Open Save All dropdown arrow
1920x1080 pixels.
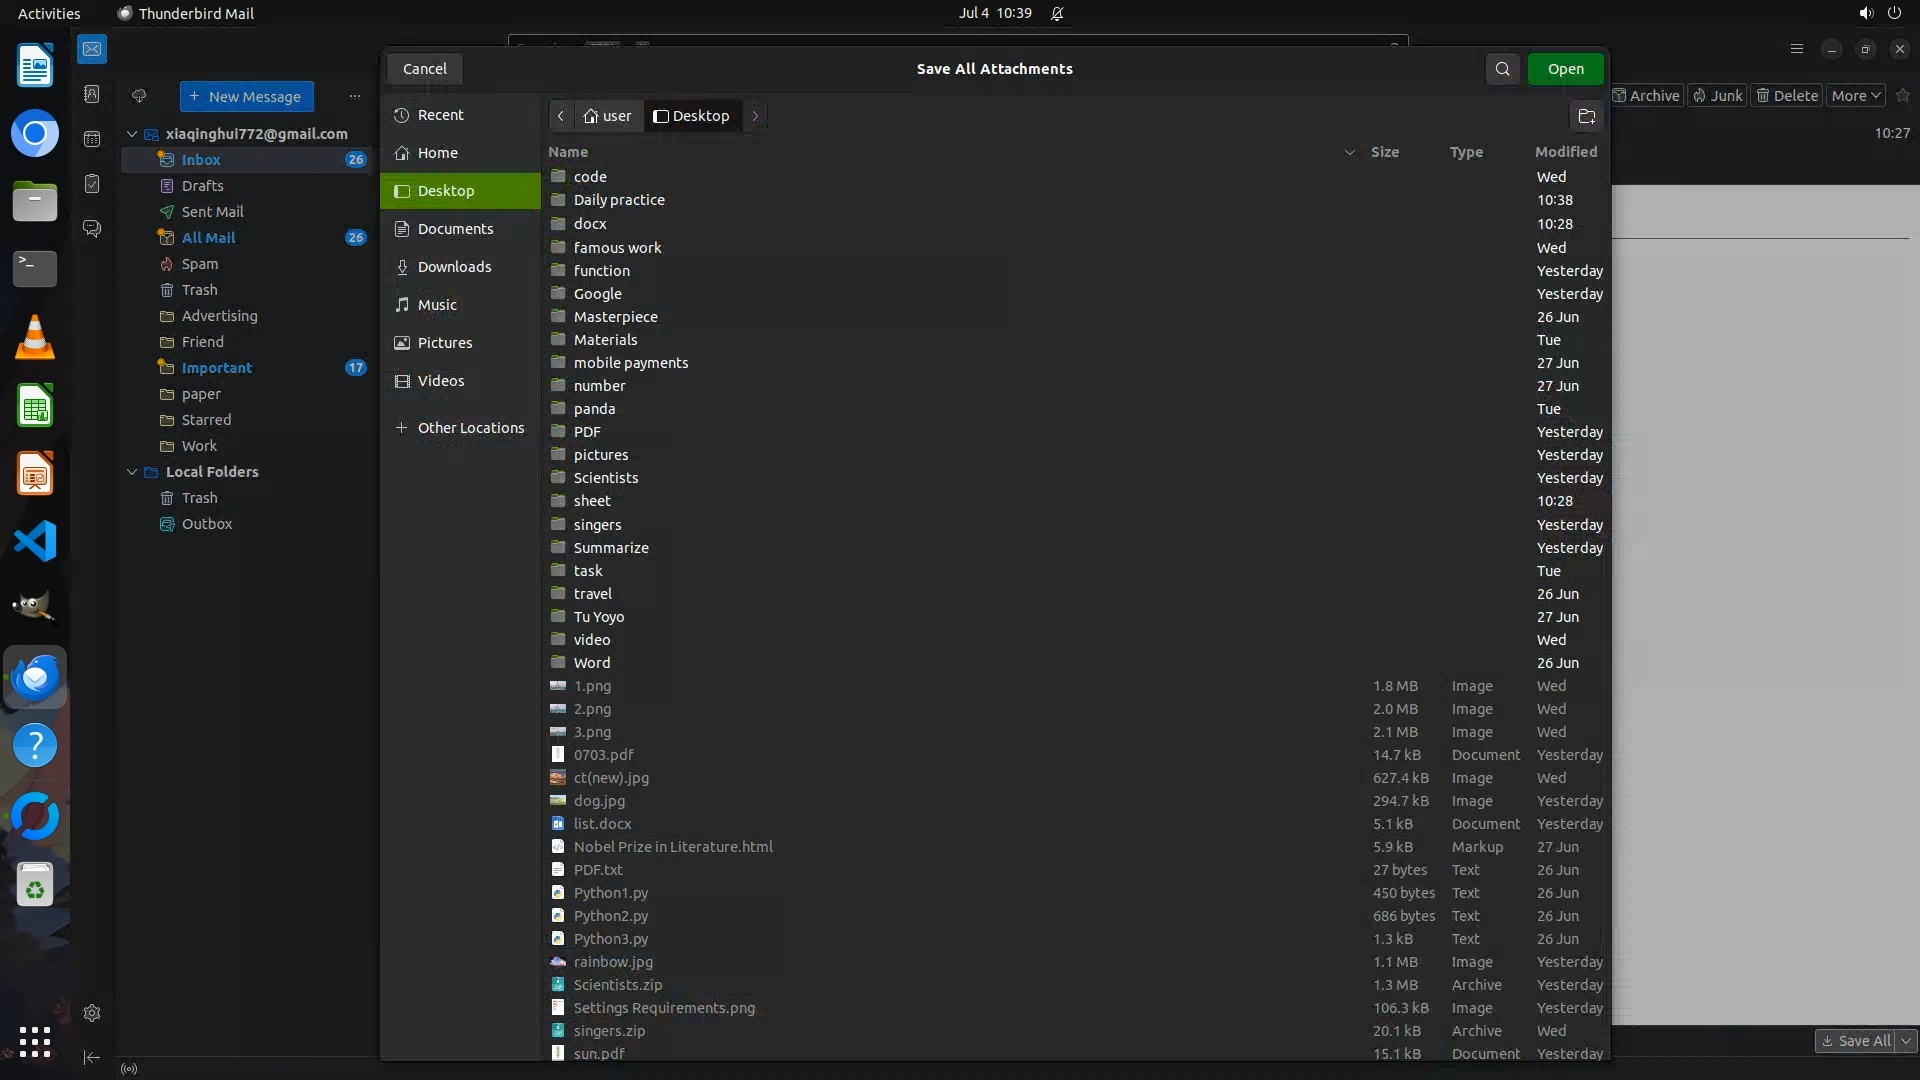[1906, 1041]
